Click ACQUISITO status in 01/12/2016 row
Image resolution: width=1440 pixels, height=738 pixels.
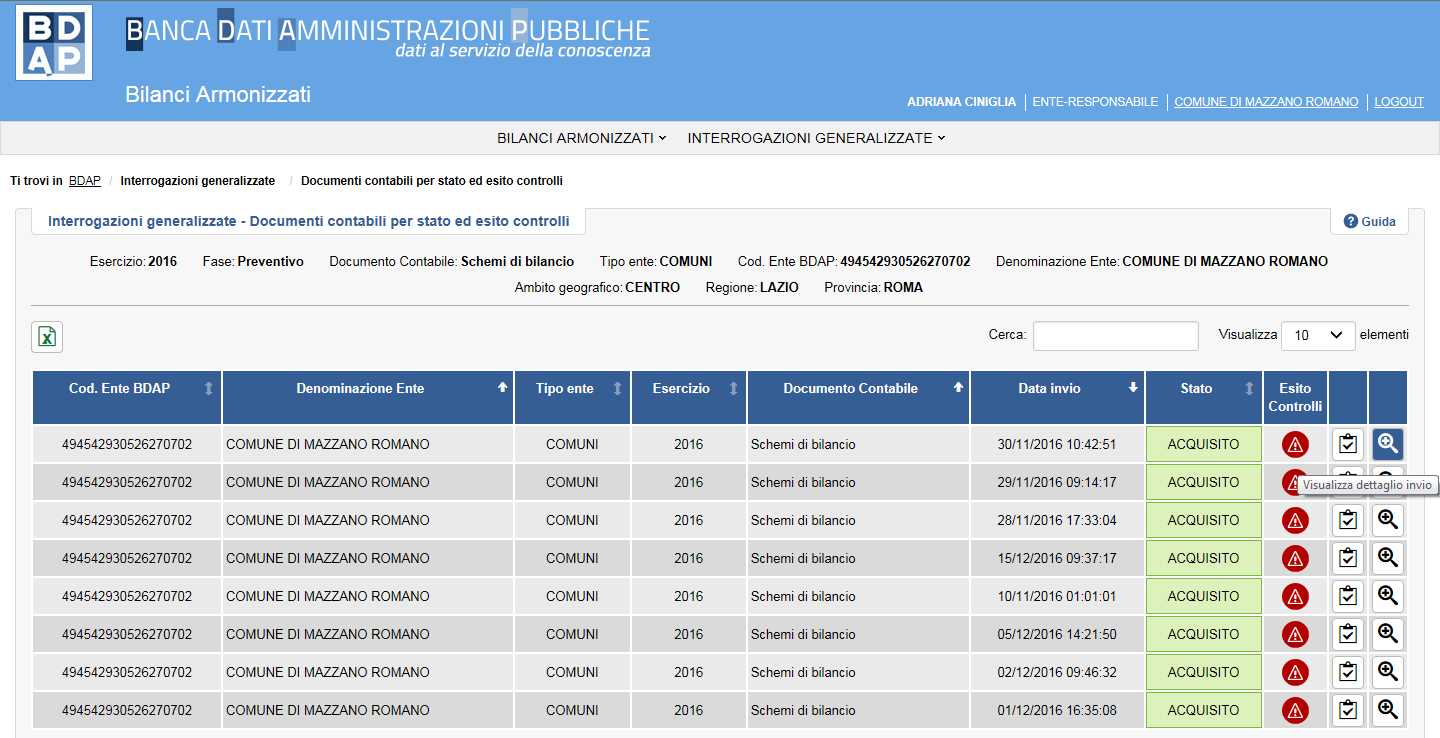click(1204, 710)
